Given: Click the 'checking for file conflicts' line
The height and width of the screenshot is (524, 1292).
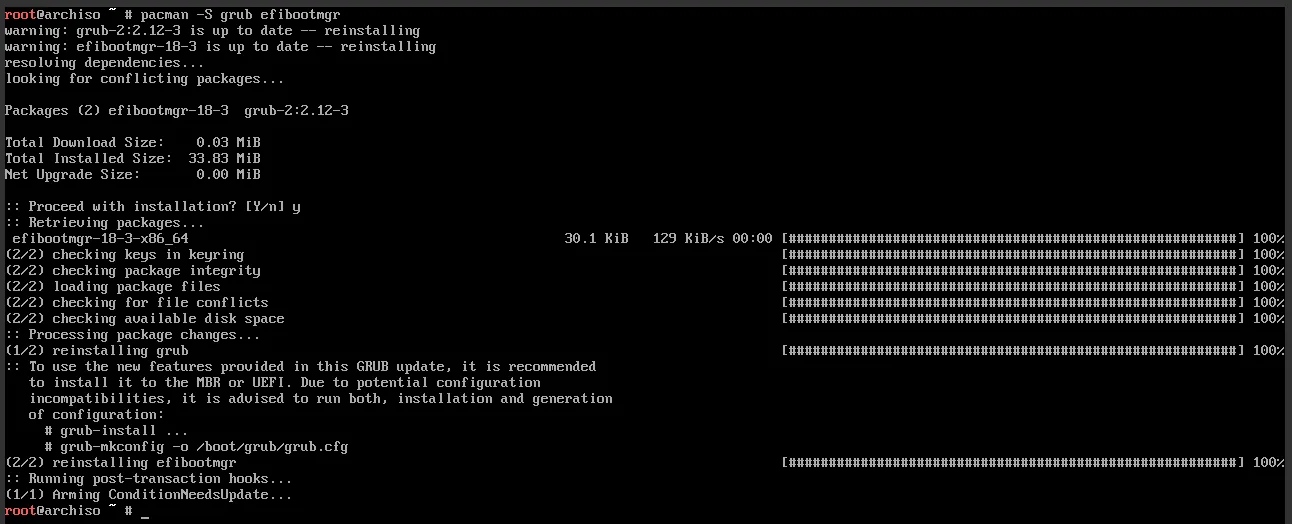Looking at the screenshot, I should 136,303.
